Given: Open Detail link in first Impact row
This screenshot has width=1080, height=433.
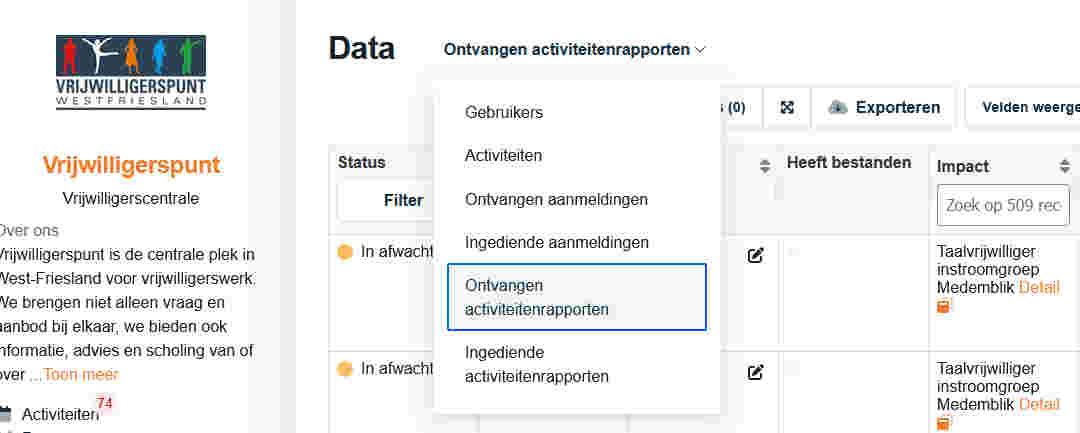Looking at the screenshot, I should pyautogui.click(x=1039, y=287).
